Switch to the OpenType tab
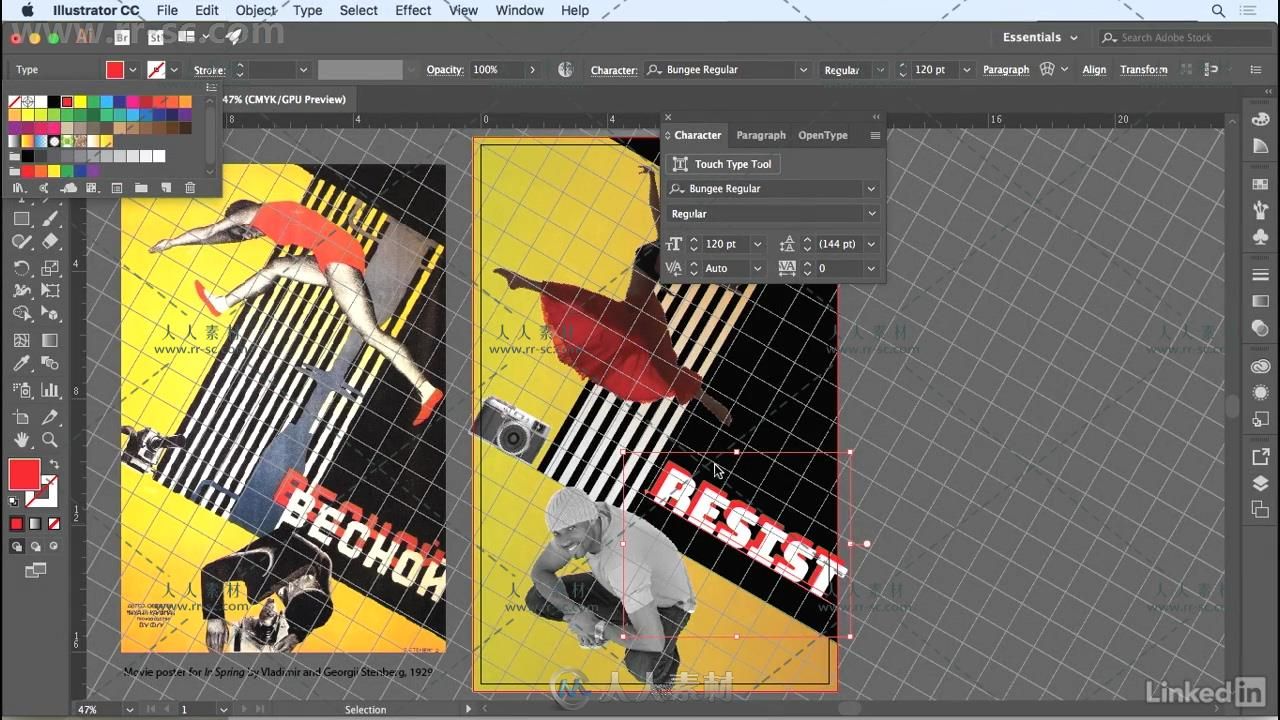The image size is (1280, 720). click(822, 135)
